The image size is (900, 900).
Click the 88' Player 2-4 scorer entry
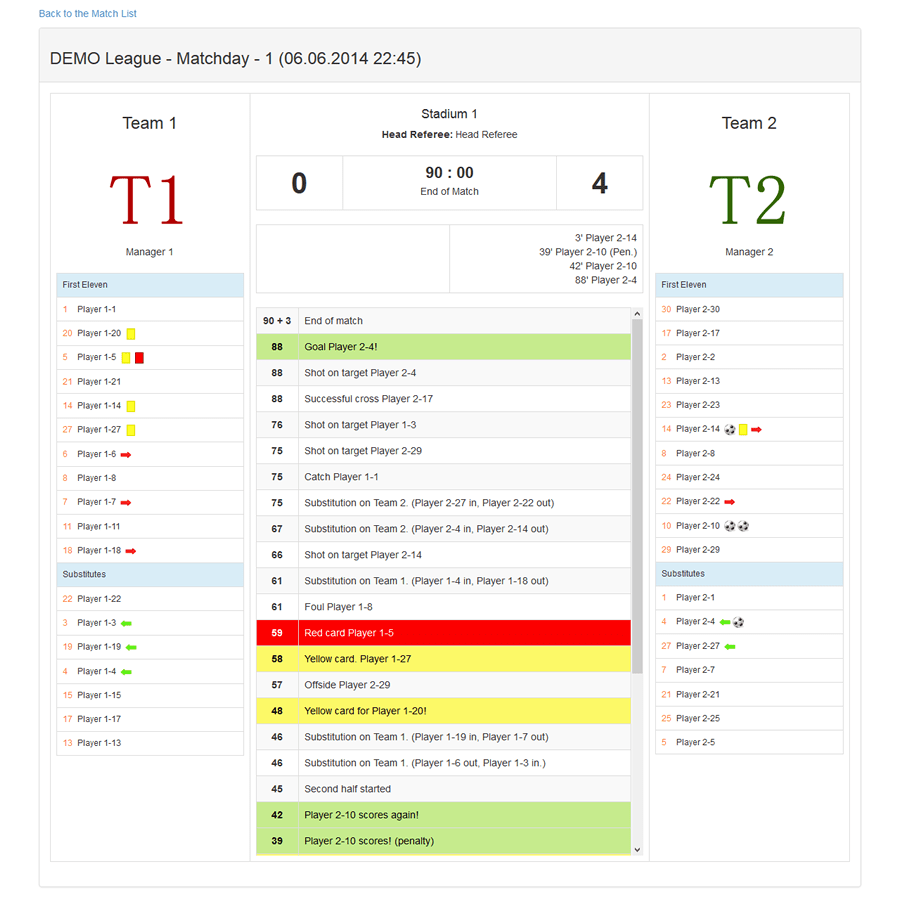(606, 280)
